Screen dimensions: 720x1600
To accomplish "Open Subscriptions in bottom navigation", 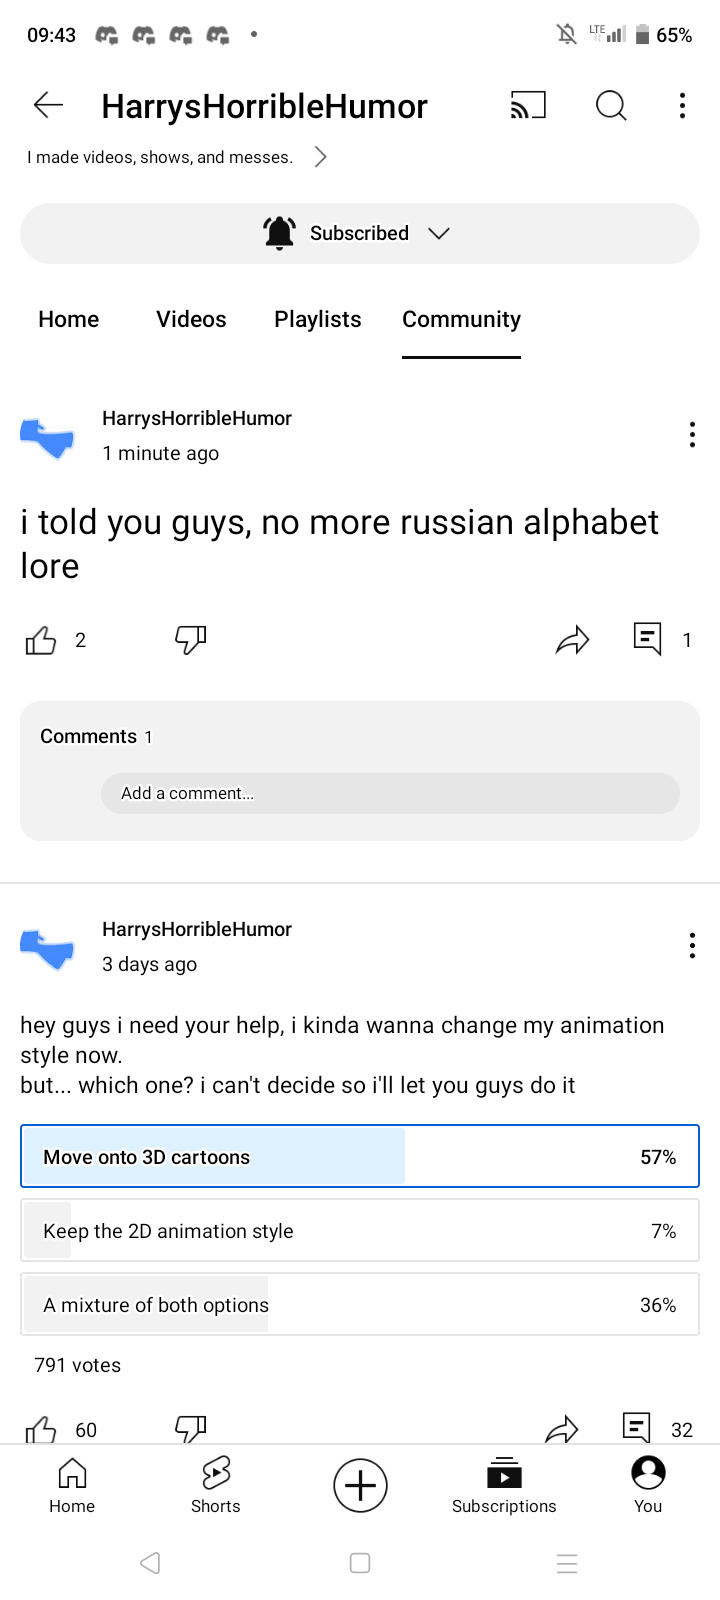I will point(504,1486).
